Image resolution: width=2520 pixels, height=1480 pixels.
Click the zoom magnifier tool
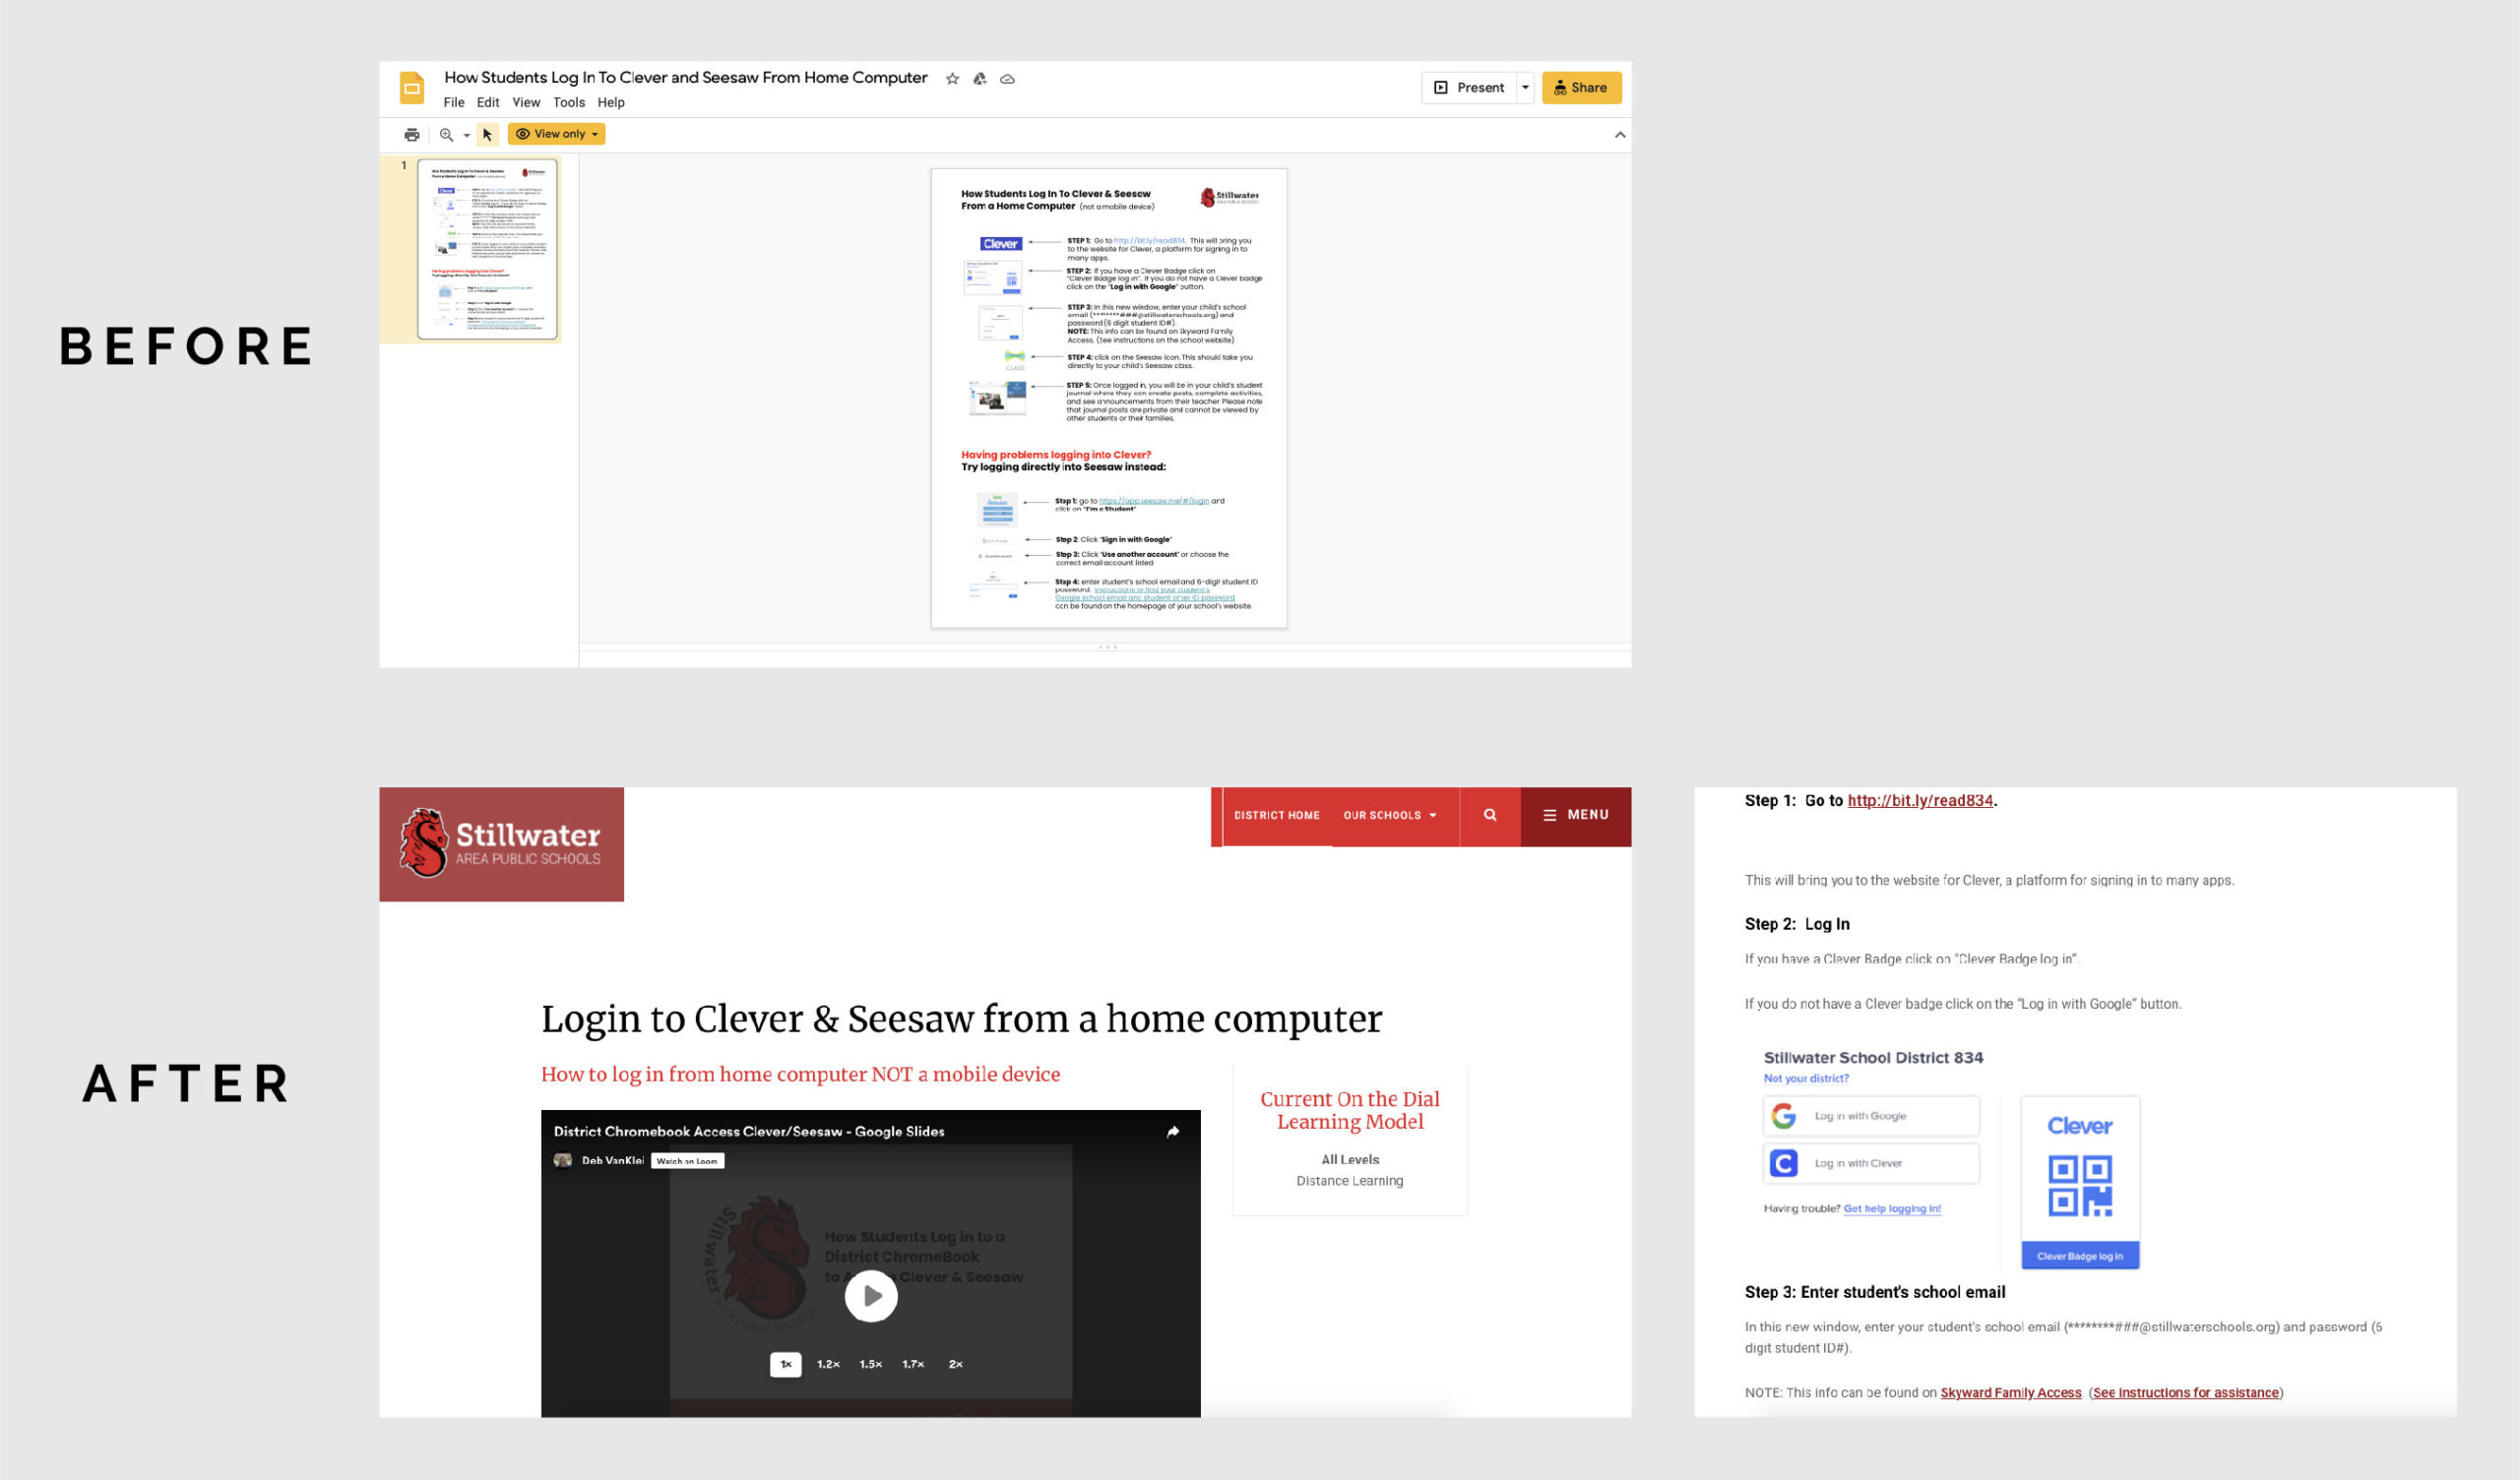coord(446,134)
